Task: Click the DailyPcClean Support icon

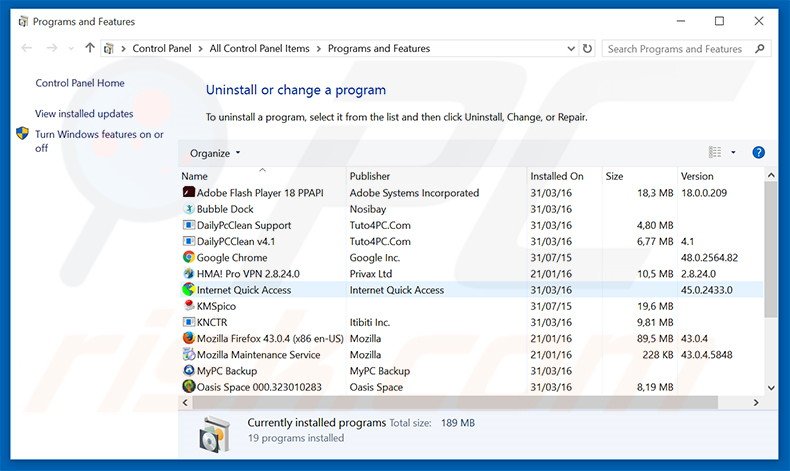Action: click(188, 225)
